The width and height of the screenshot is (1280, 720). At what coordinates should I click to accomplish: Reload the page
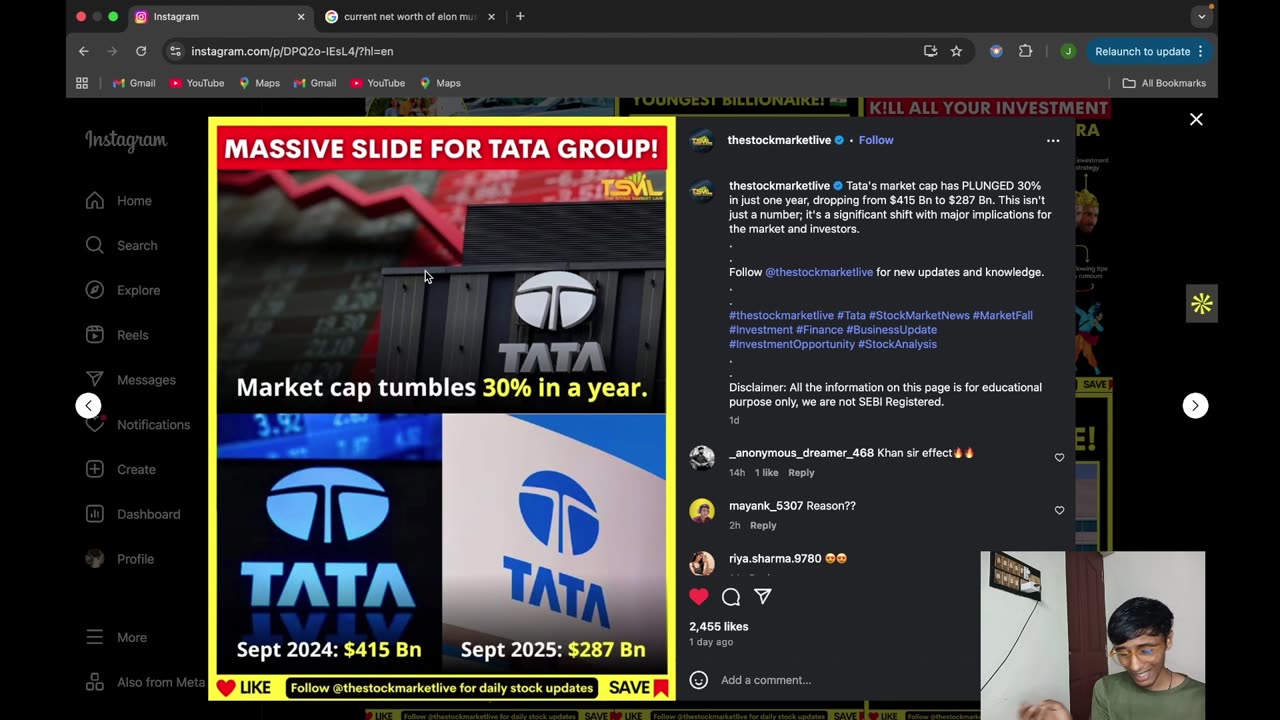(x=141, y=51)
